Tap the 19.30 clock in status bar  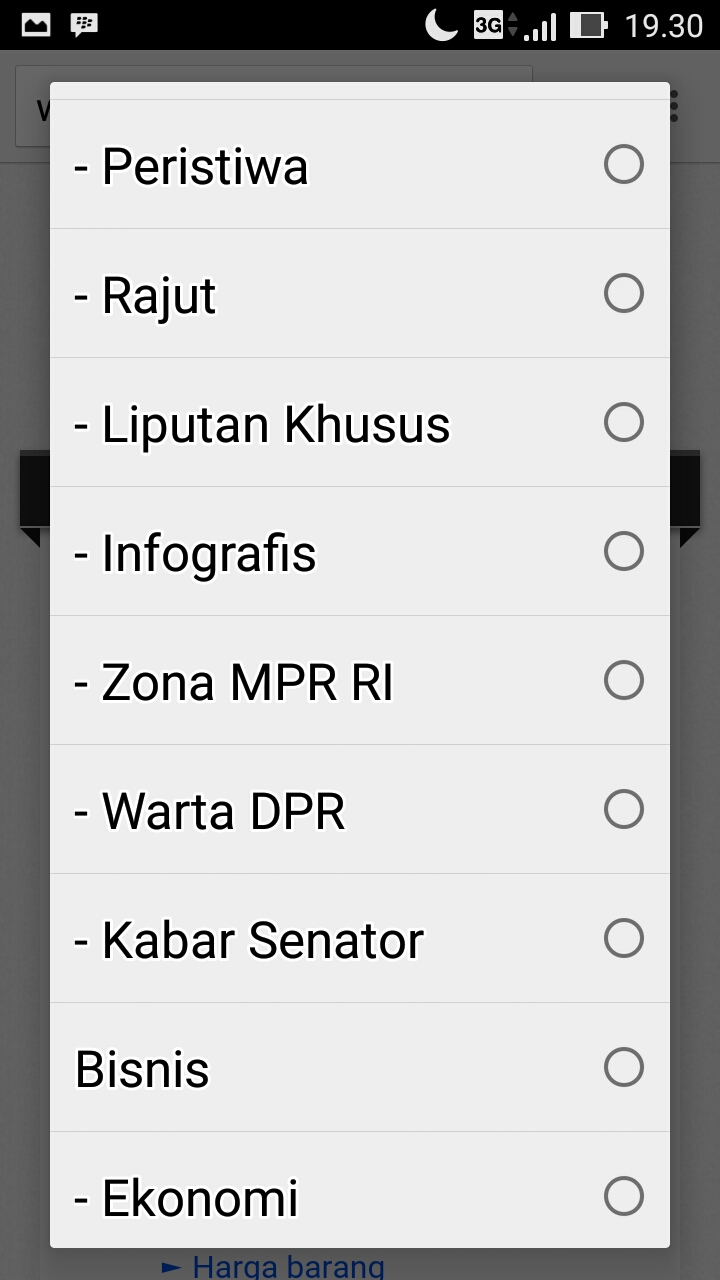[x=663, y=25]
